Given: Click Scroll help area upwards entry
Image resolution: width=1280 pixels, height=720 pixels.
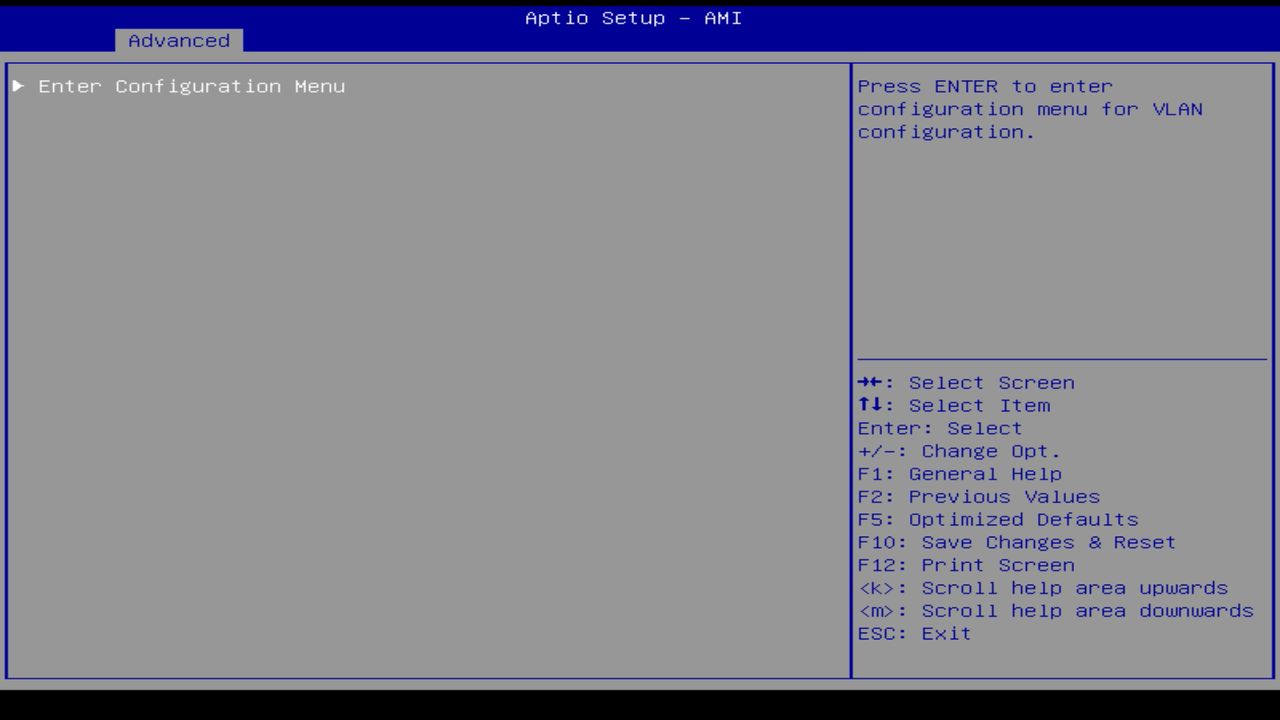Looking at the screenshot, I should 1043,587.
